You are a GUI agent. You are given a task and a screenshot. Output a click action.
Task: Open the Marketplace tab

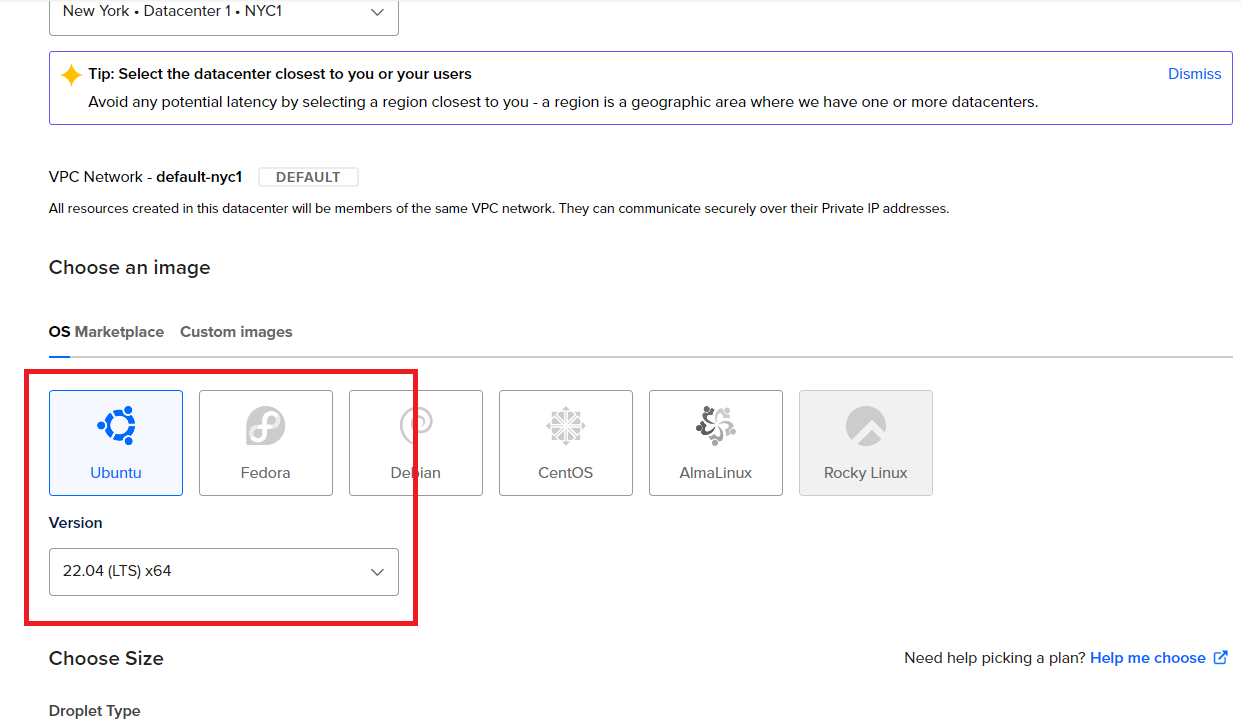(119, 332)
